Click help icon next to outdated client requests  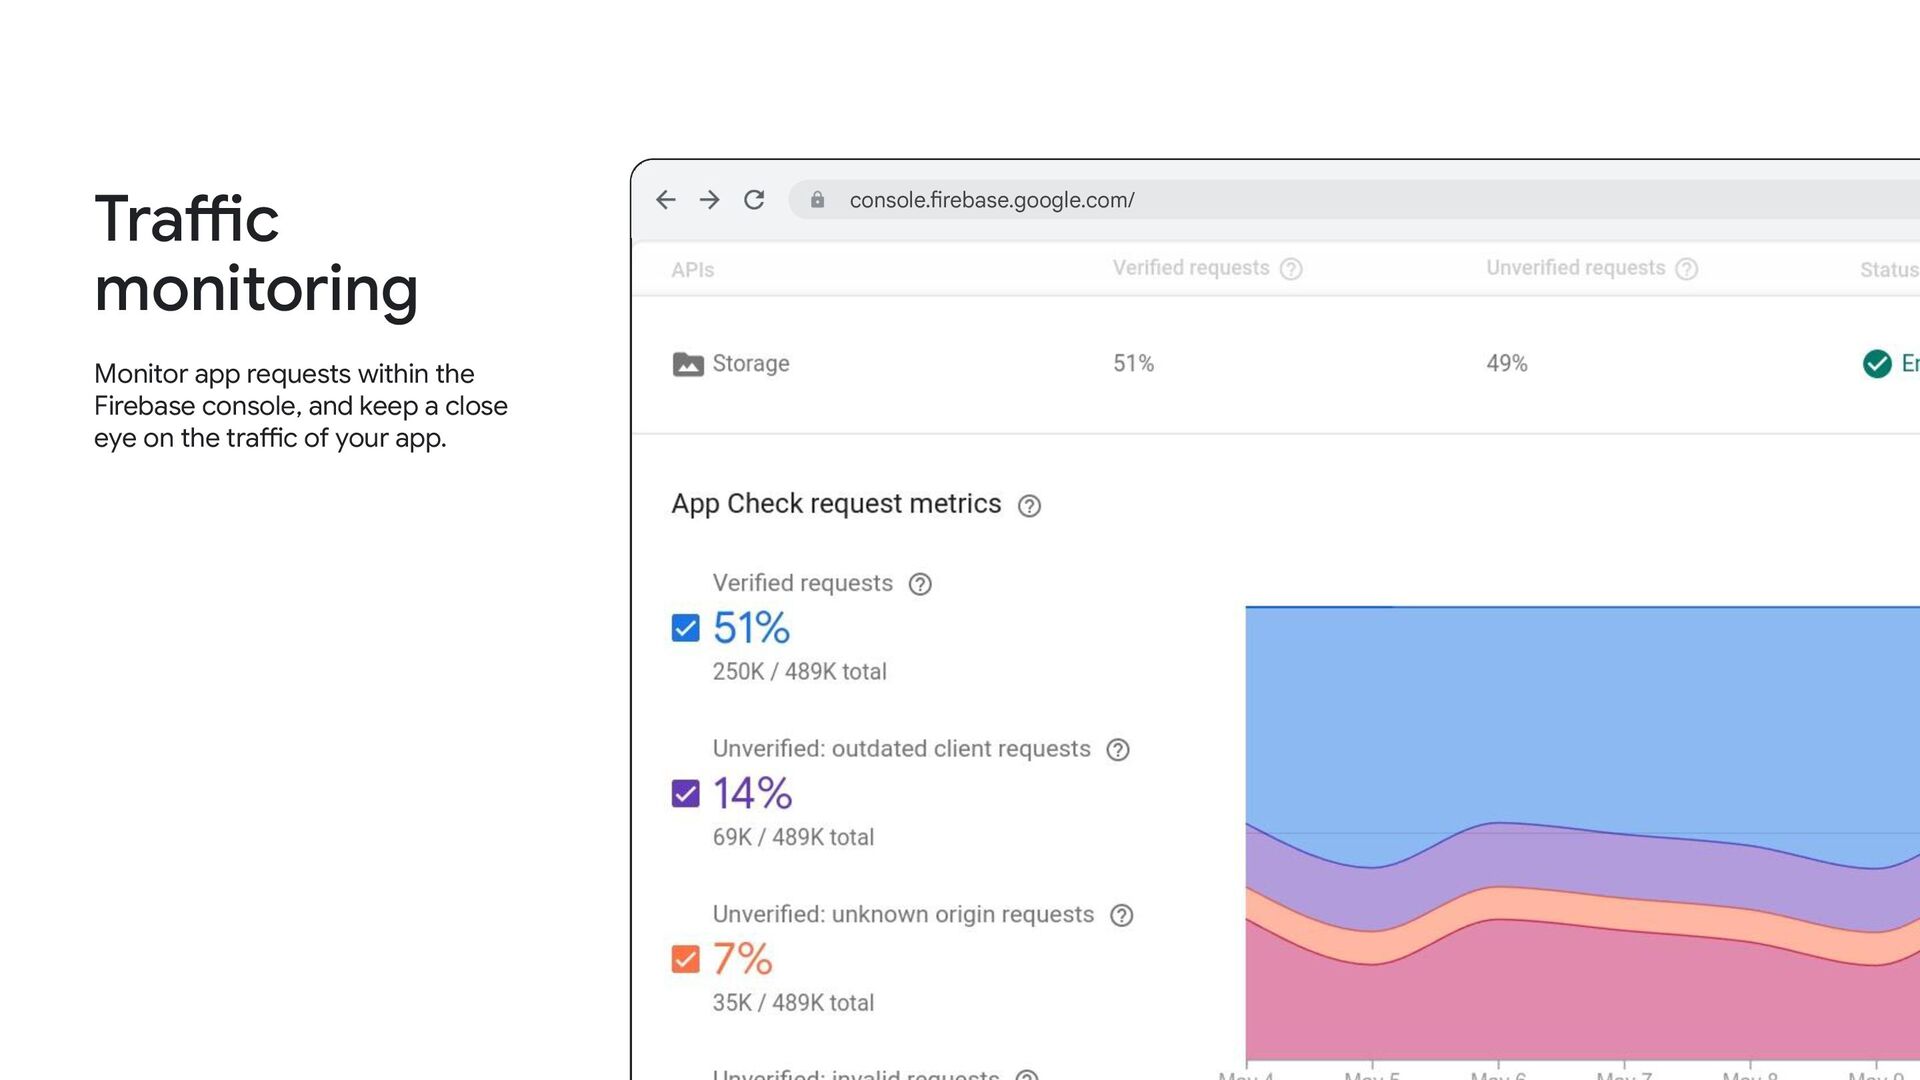coord(1118,750)
